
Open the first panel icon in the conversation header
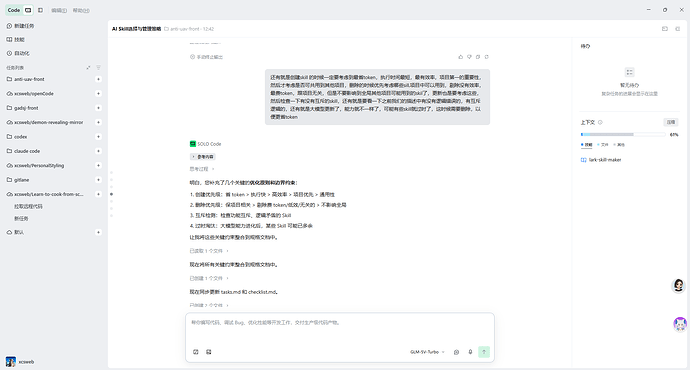pyautogui.click(x=665, y=29)
